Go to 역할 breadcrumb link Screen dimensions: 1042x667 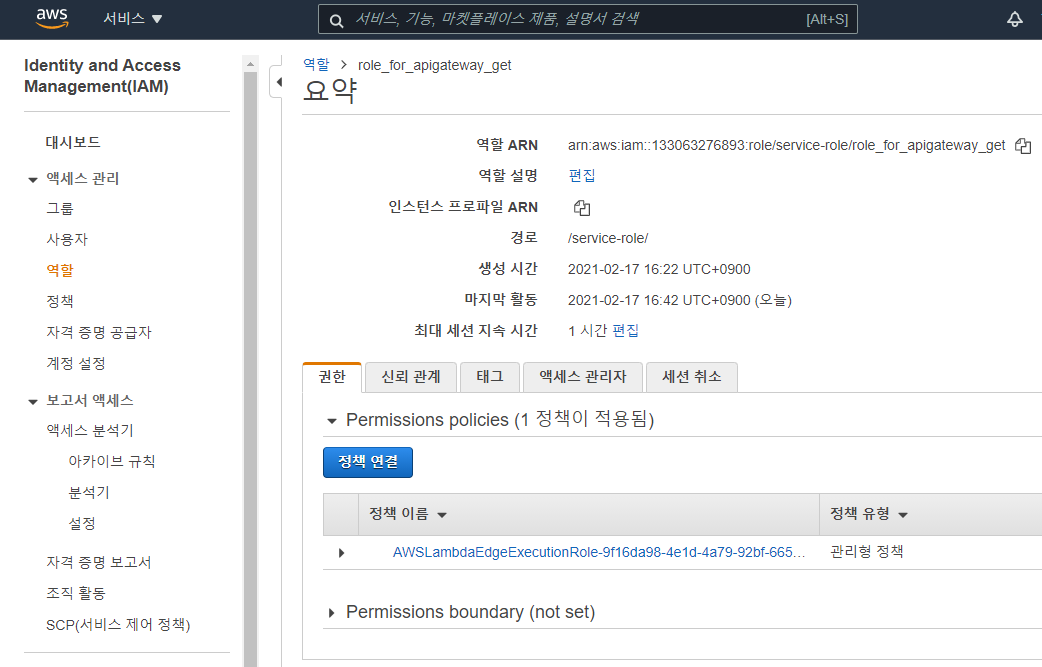click(x=316, y=64)
